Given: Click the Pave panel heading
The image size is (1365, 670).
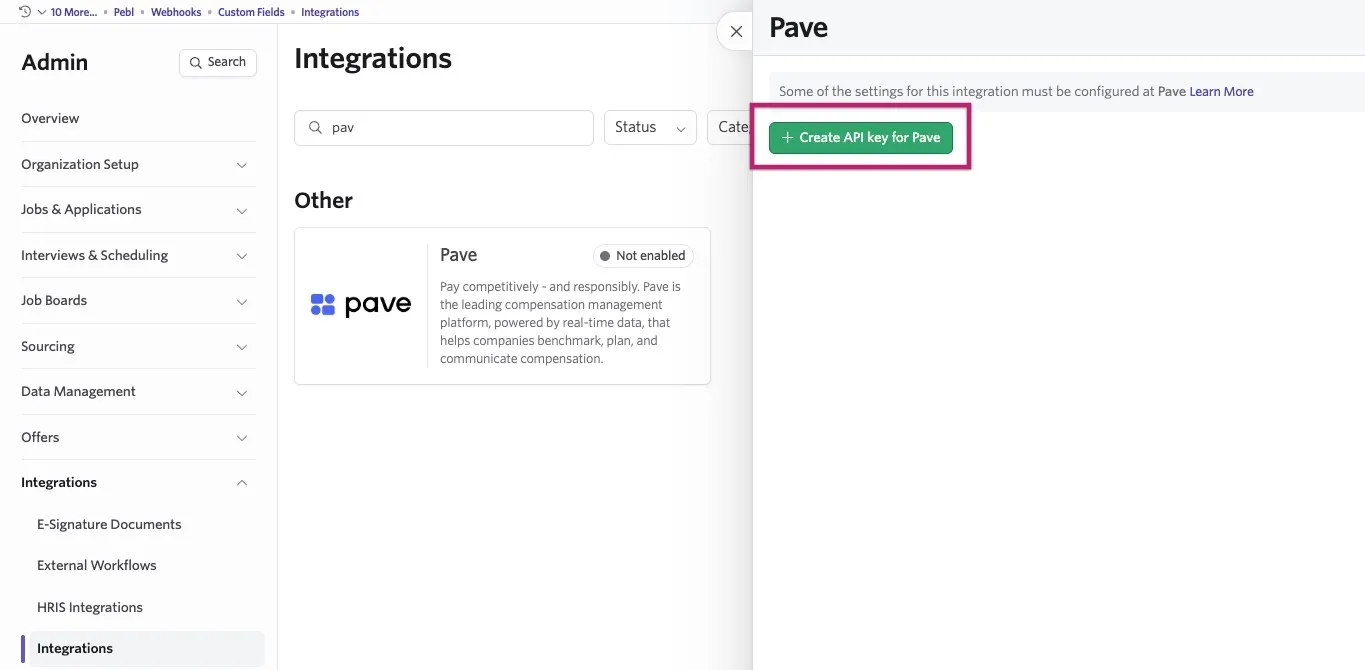Looking at the screenshot, I should point(798,28).
